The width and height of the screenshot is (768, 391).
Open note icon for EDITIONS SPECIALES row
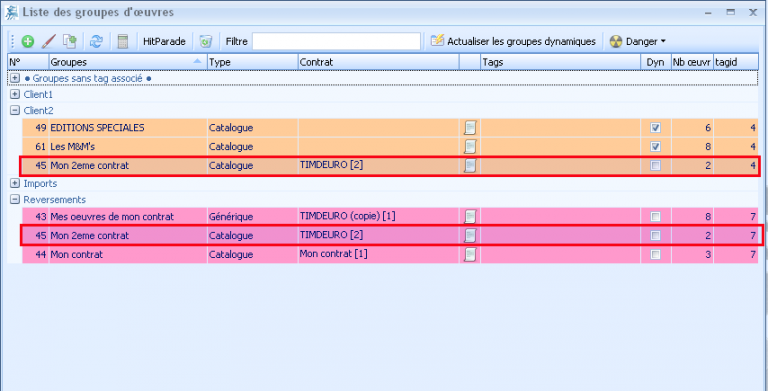click(470, 128)
